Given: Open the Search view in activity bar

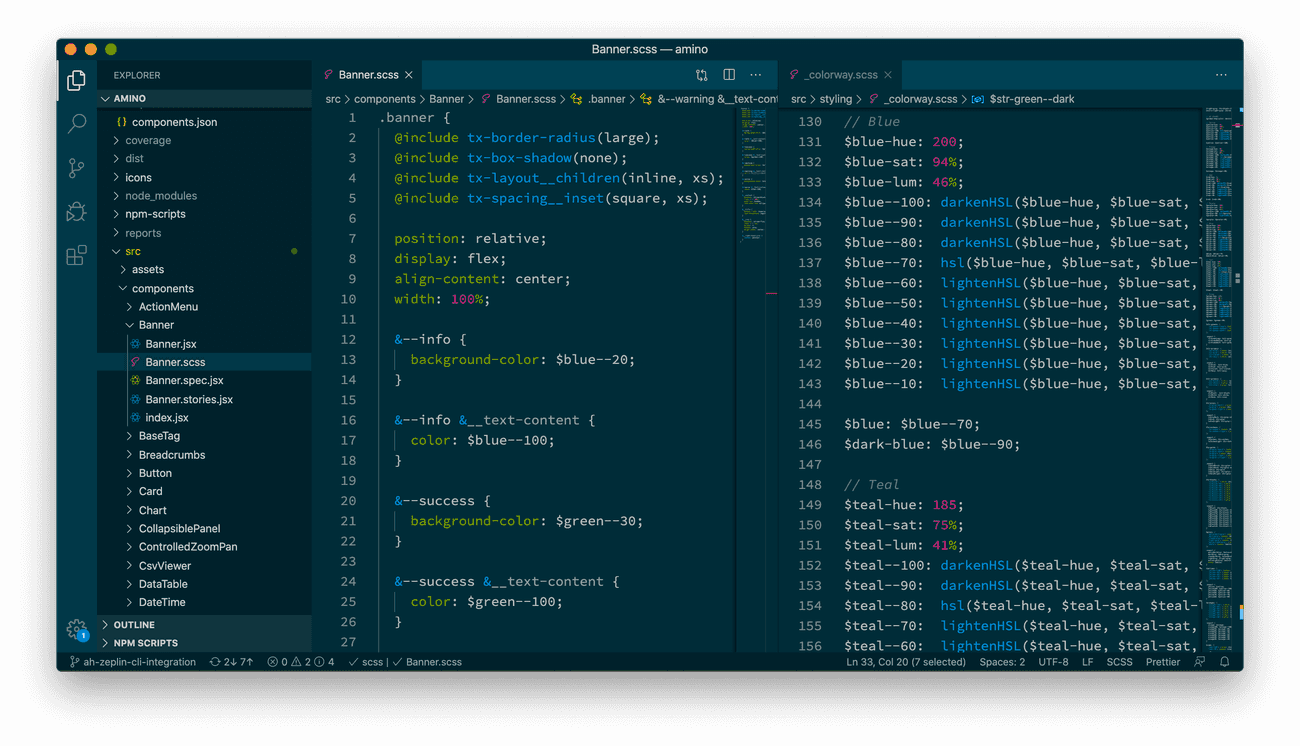Looking at the screenshot, I should pyautogui.click(x=76, y=124).
